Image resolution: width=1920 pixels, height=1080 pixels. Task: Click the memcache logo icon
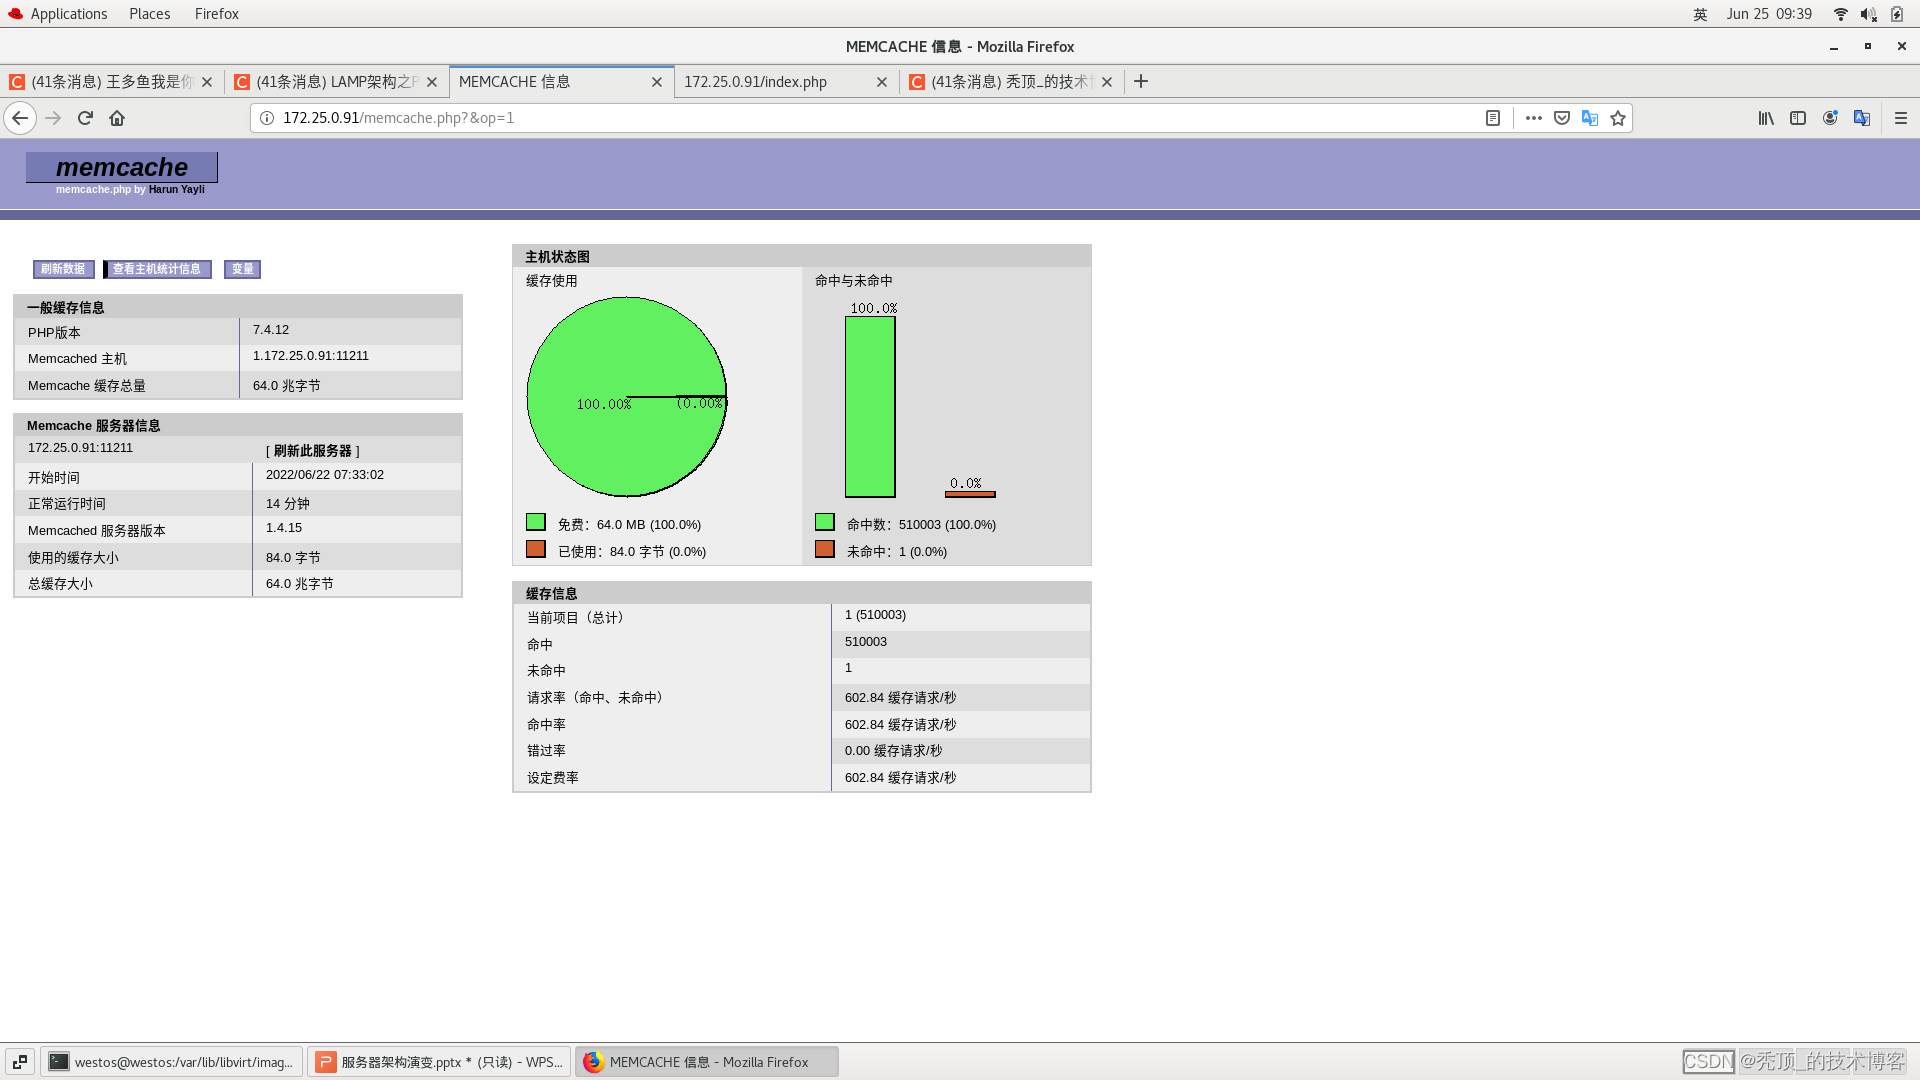(121, 166)
